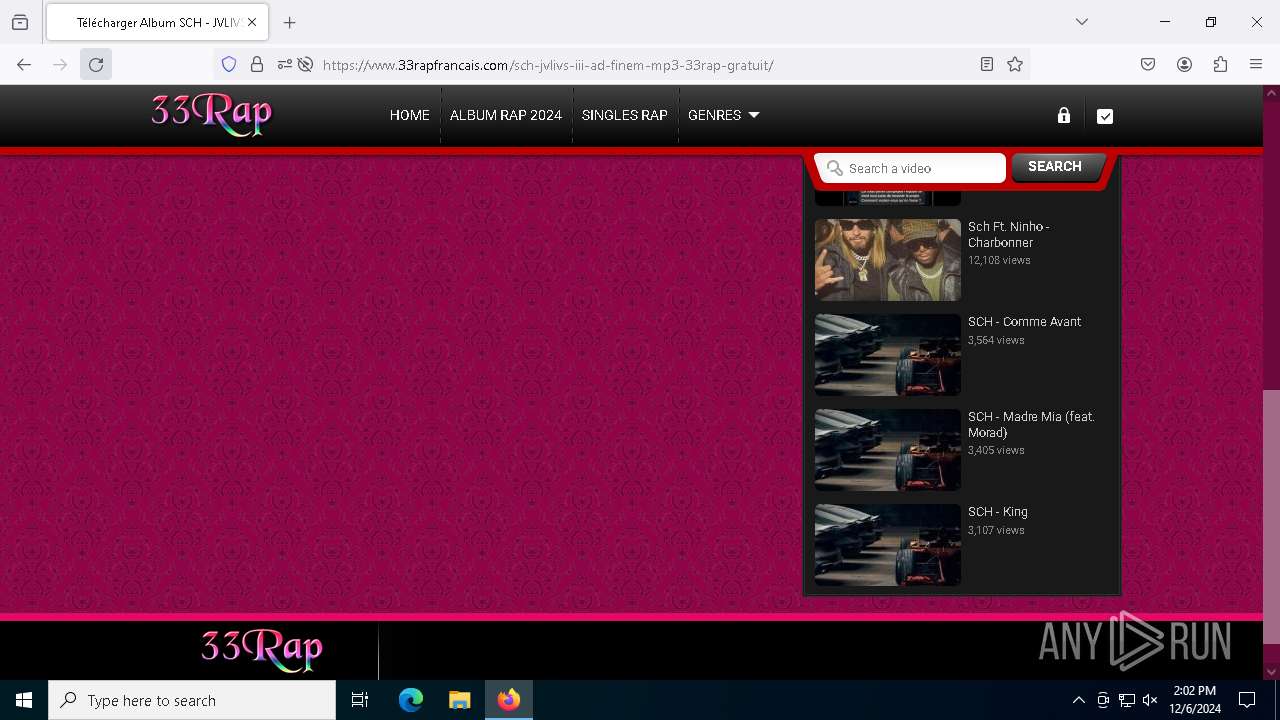Open Windows Start menu
The width and height of the screenshot is (1280, 720).
(24, 700)
